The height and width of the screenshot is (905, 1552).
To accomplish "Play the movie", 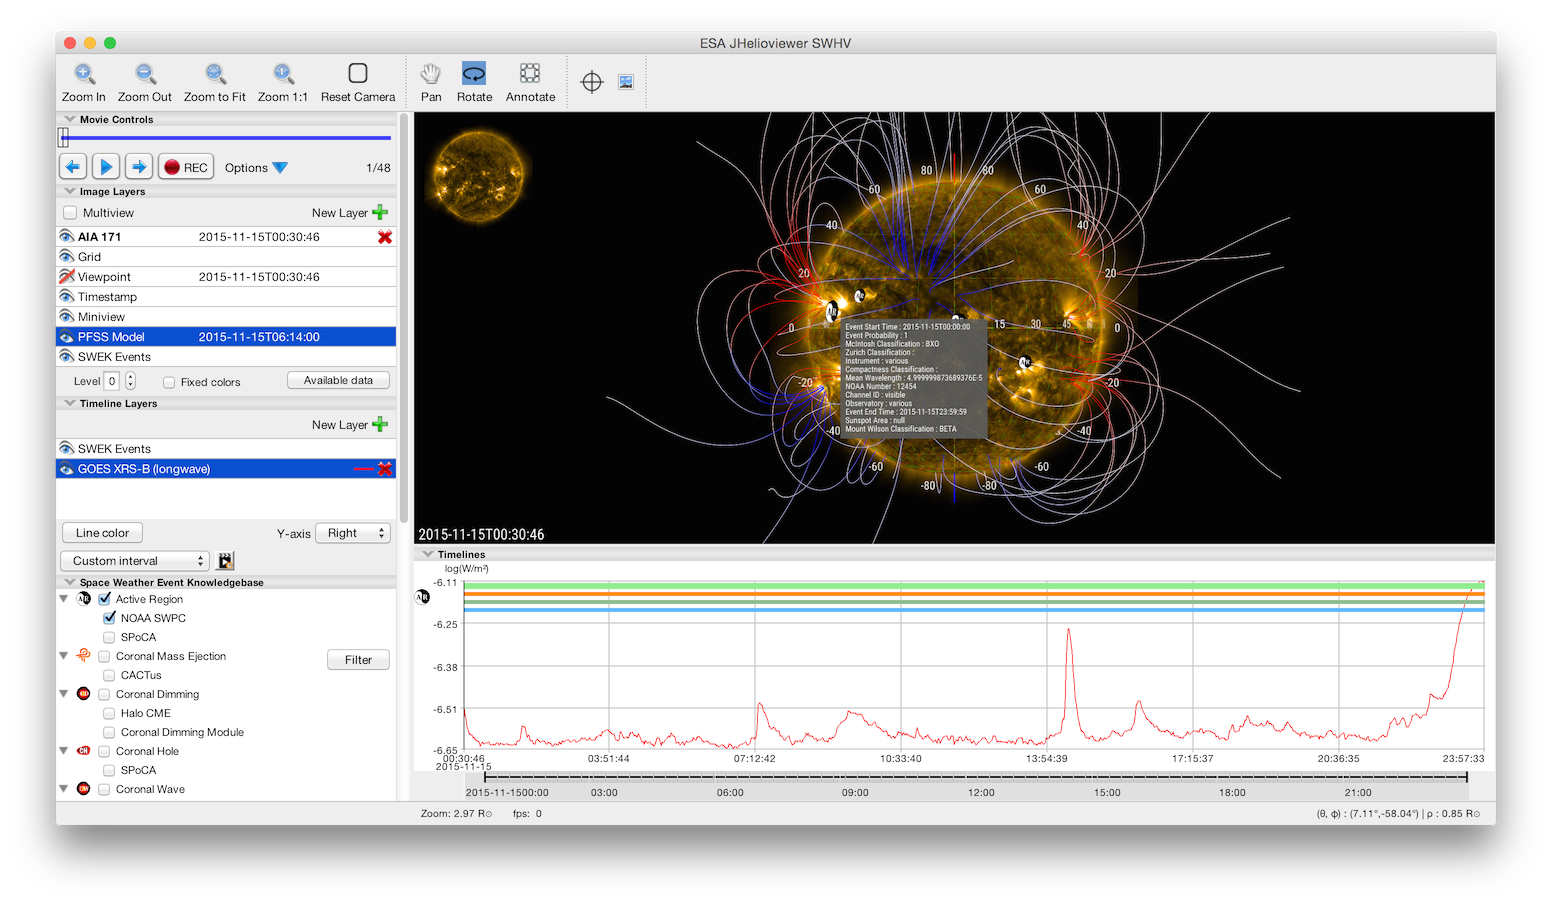I will (106, 167).
